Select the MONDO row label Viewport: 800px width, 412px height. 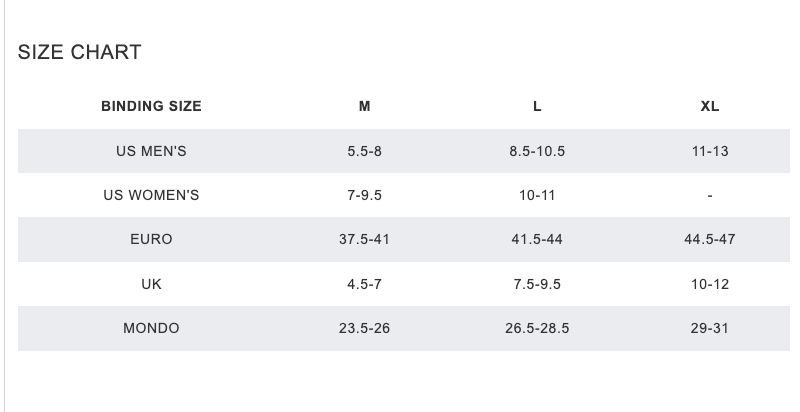(x=151, y=328)
